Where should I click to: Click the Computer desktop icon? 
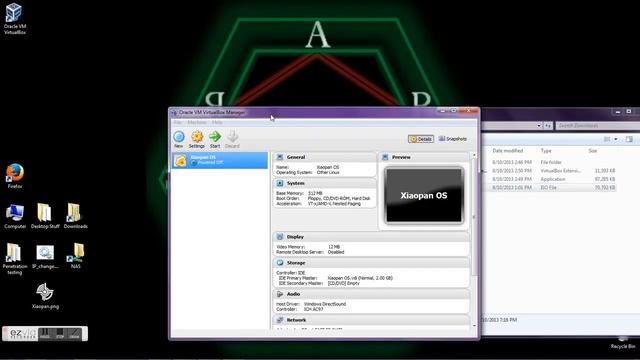point(15,216)
